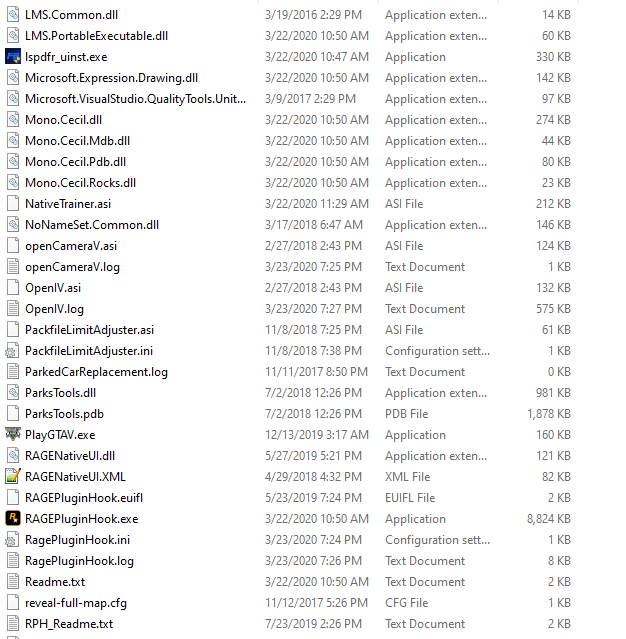Select the Microsoft.Expression.Drawing.dll icon
Viewport: 626px width, 639px height.
[x=13, y=78]
